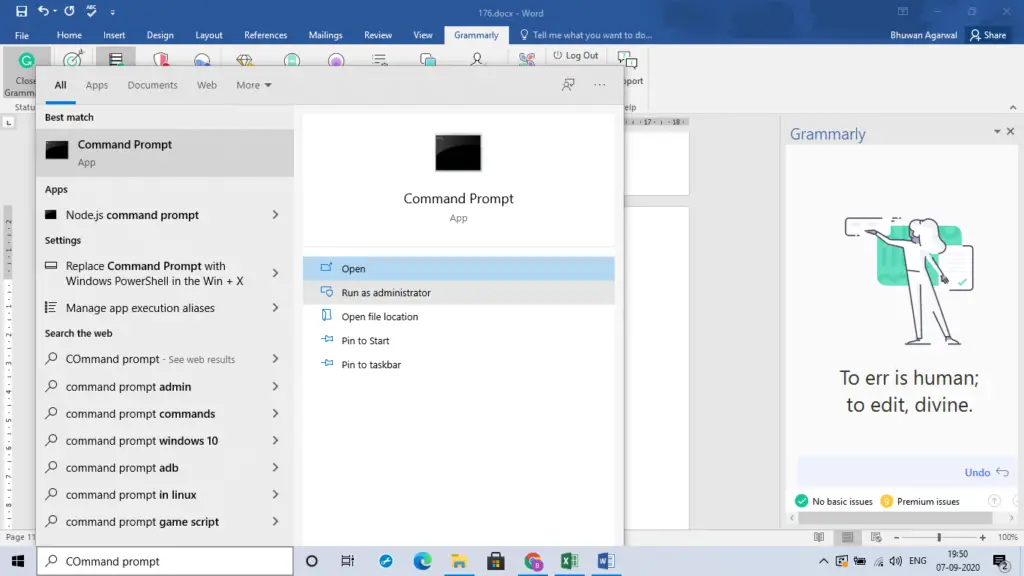Choose Pin to Start
This screenshot has height=576, width=1024.
[x=458, y=340]
